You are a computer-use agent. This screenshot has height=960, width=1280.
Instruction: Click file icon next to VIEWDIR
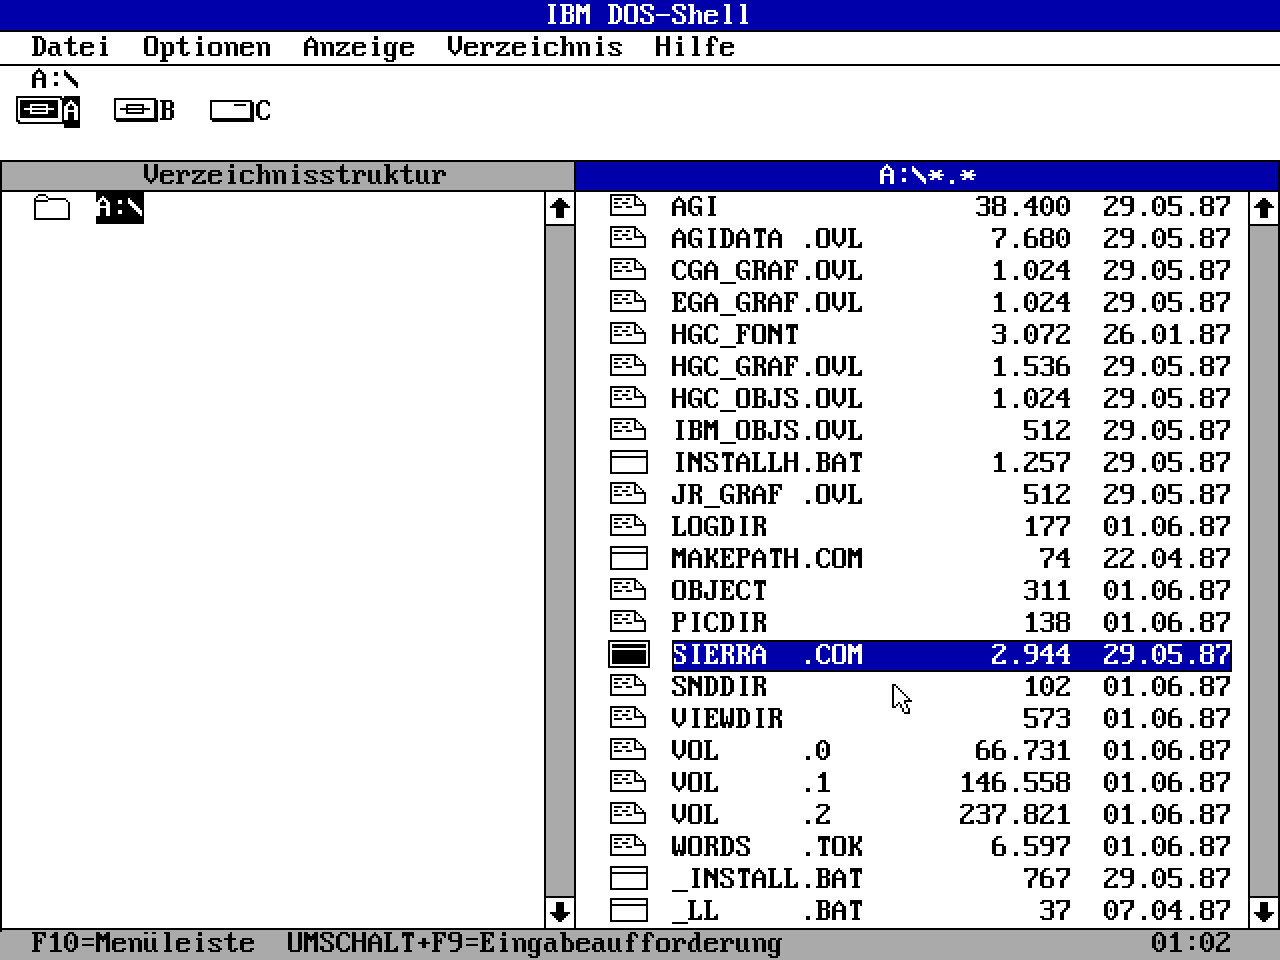click(x=628, y=718)
